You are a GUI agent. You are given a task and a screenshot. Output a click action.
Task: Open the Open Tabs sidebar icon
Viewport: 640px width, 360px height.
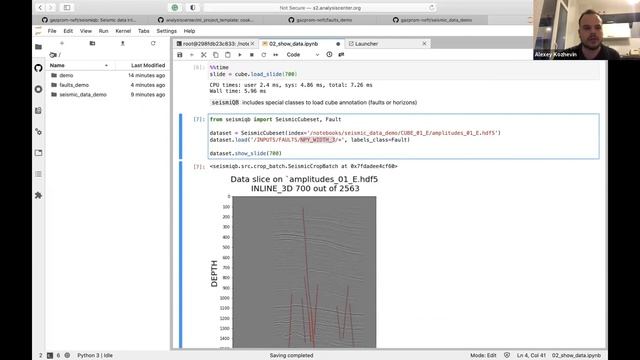[38, 153]
